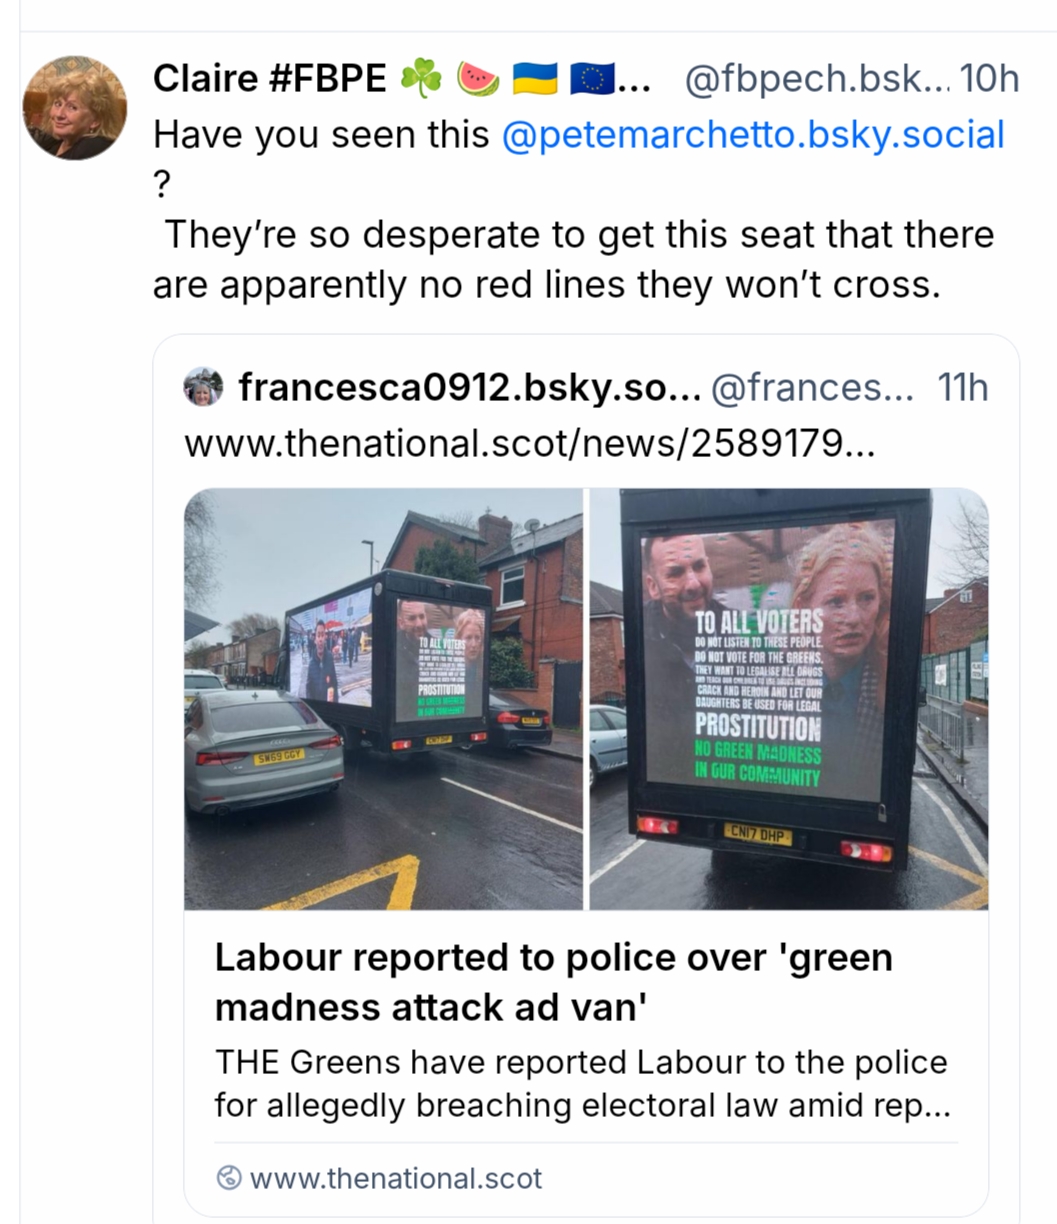Click the shamrock emoji in Claire's name

421,79
